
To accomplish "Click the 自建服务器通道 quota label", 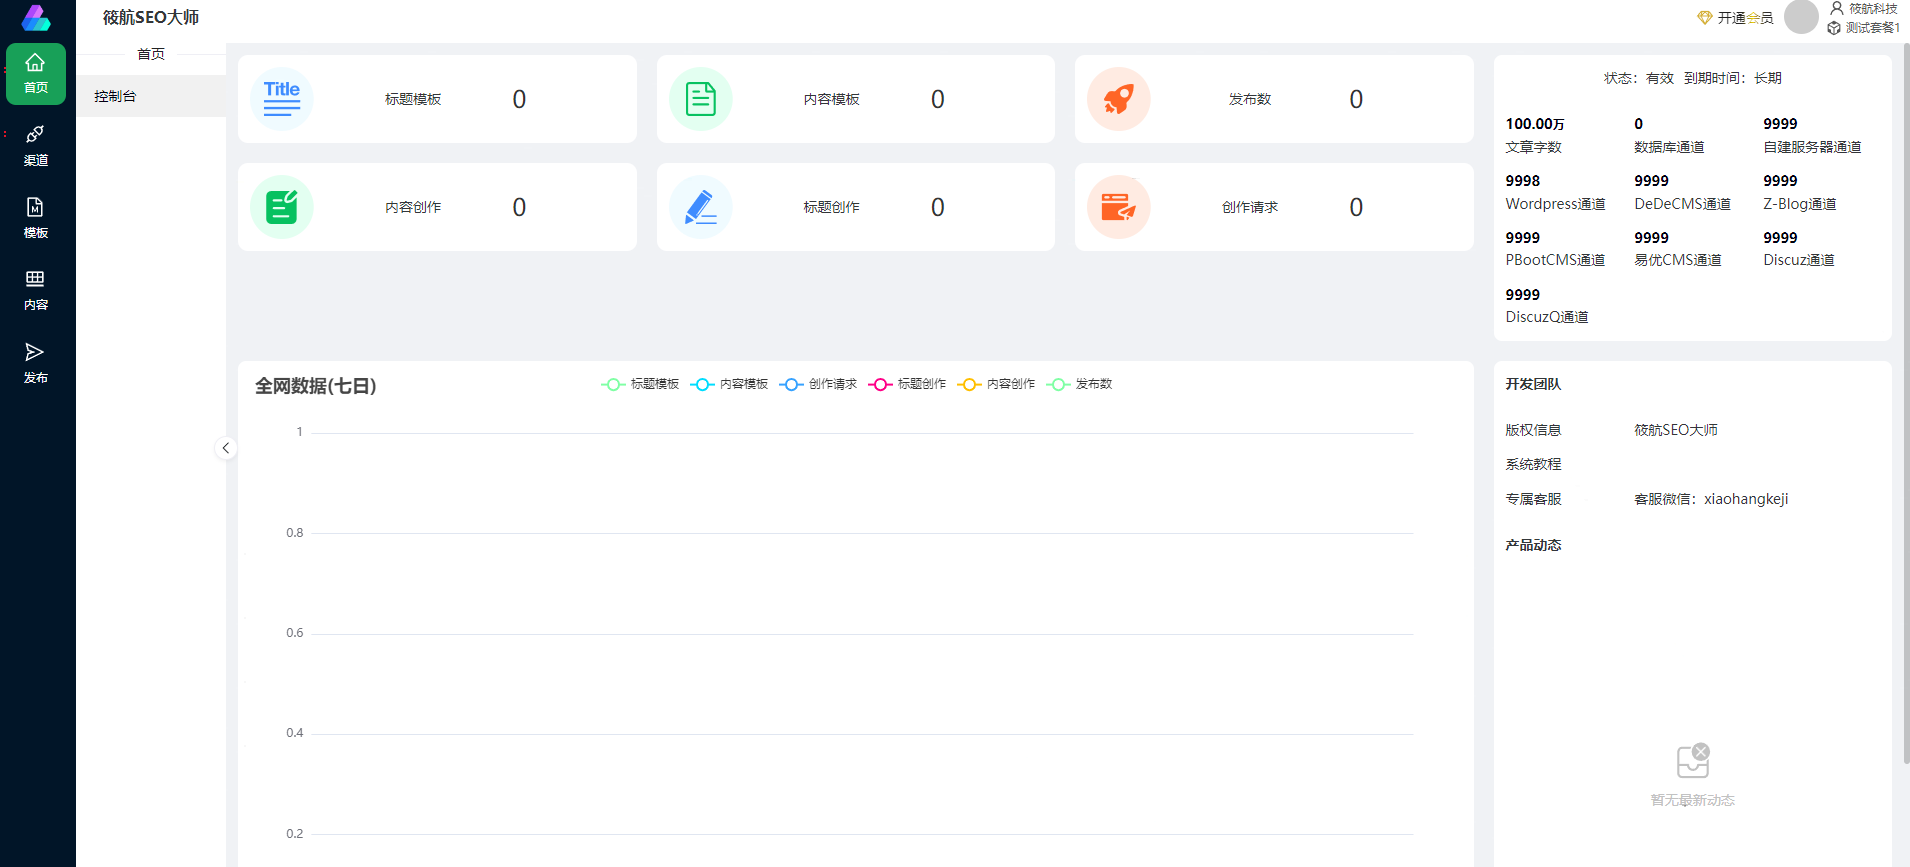I will [x=1812, y=147].
